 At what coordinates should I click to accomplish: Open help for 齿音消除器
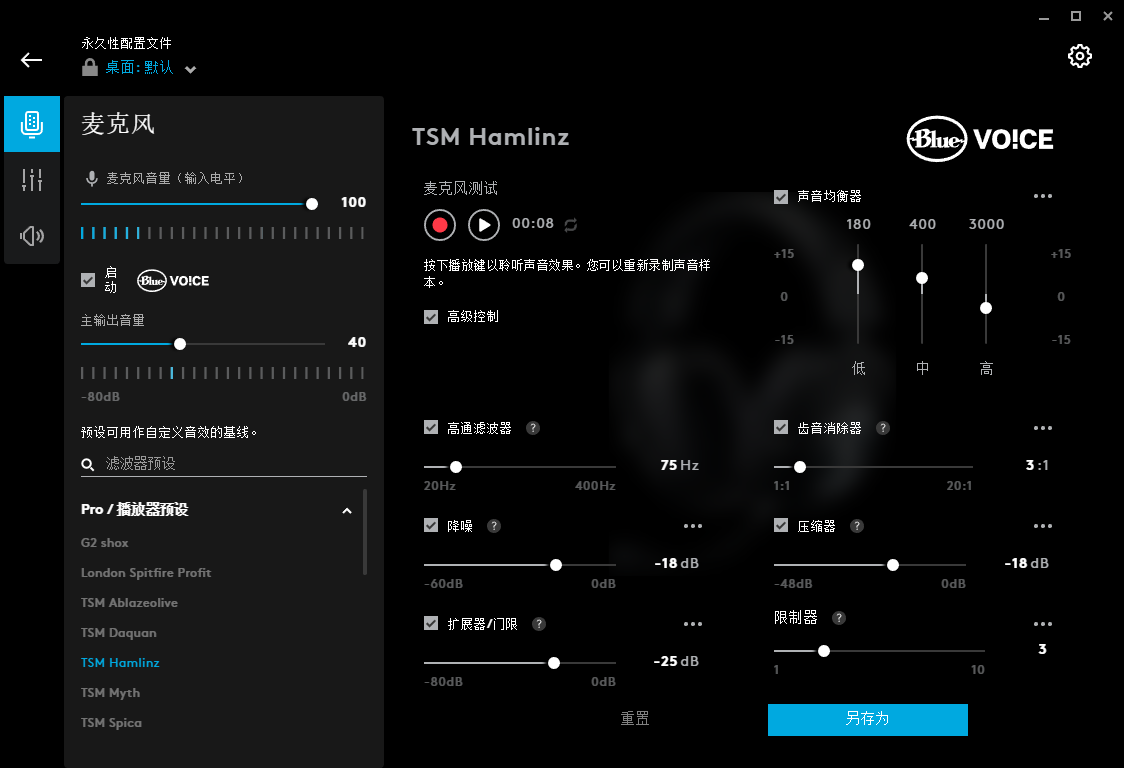point(883,428)
